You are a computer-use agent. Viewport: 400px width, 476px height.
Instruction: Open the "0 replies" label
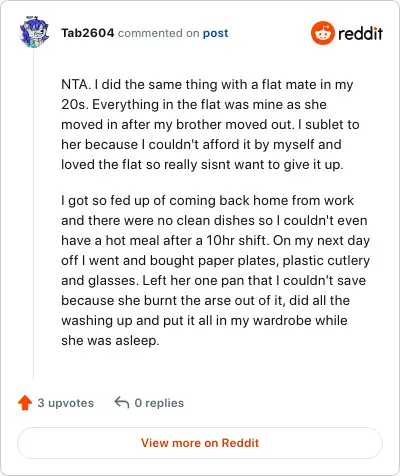pyautogui.click(x=159, y=403)
